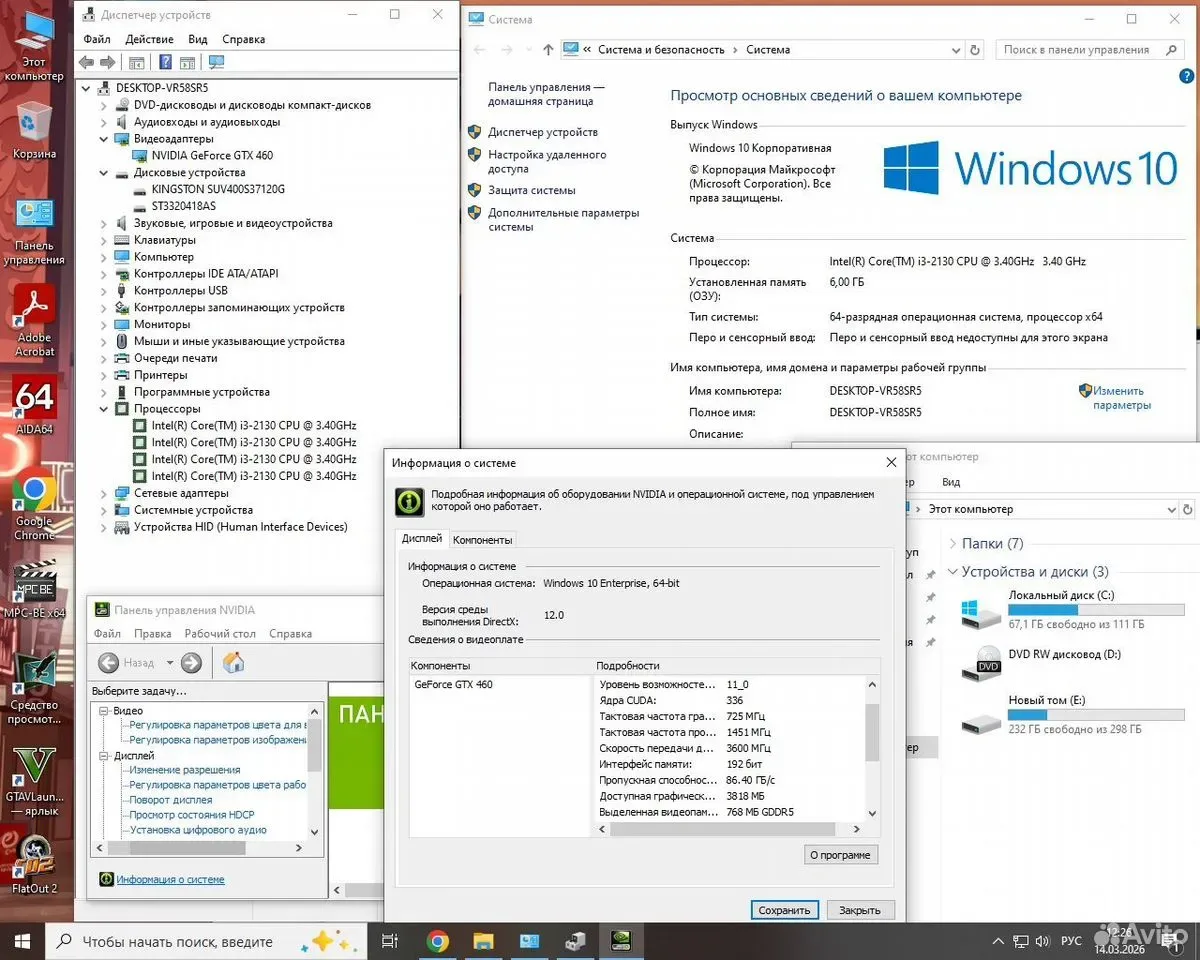Click File Explorer icon in taskbar

(483, 941)
